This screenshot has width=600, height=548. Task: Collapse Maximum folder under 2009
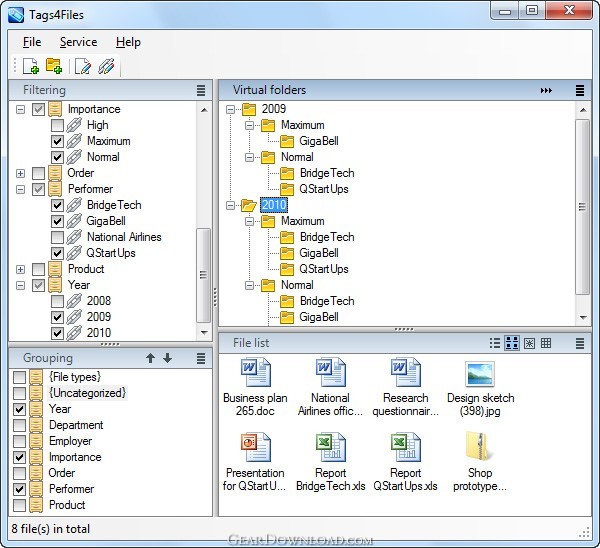[x=249, y=126]
